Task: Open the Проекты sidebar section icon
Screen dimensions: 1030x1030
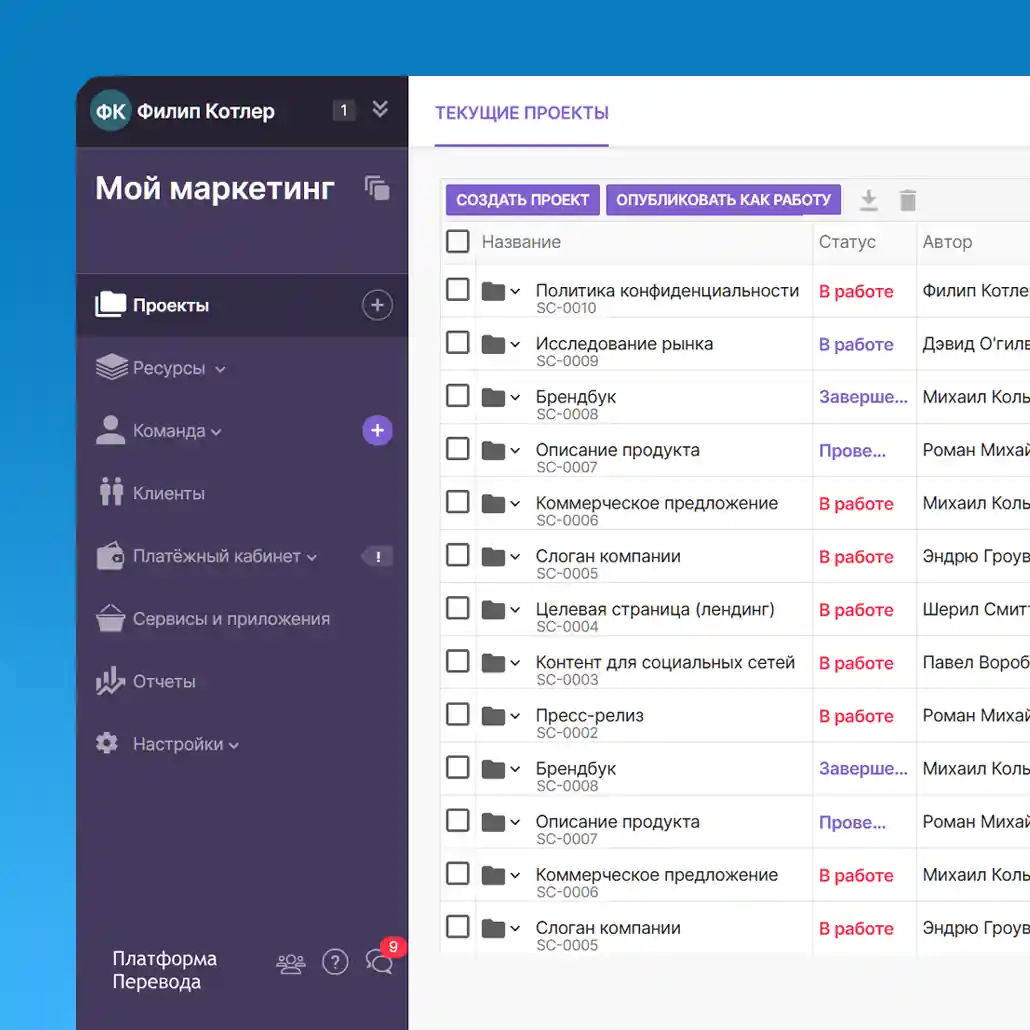Action: [x=110, y=305]
